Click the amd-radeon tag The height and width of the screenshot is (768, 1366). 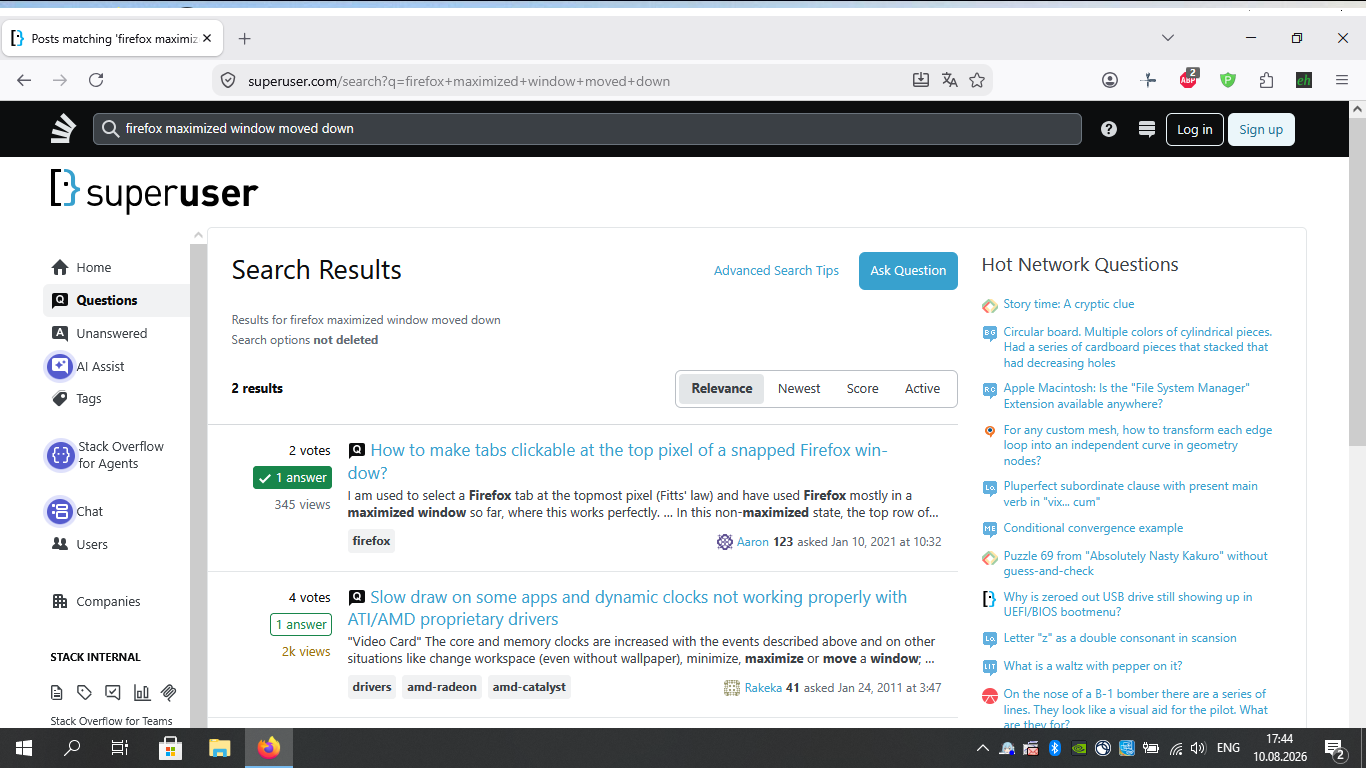click(x=441, y=687)
